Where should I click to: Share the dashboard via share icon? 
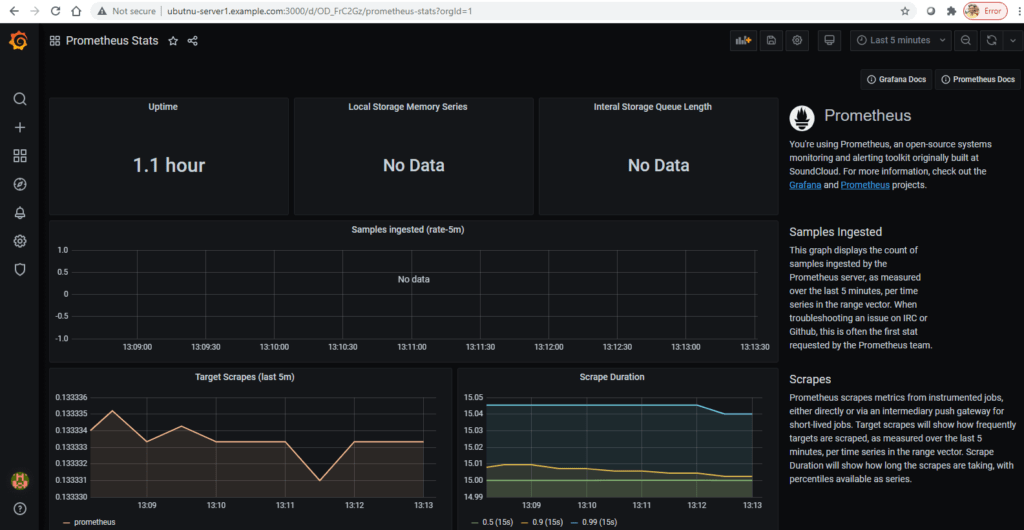point(193,41)
